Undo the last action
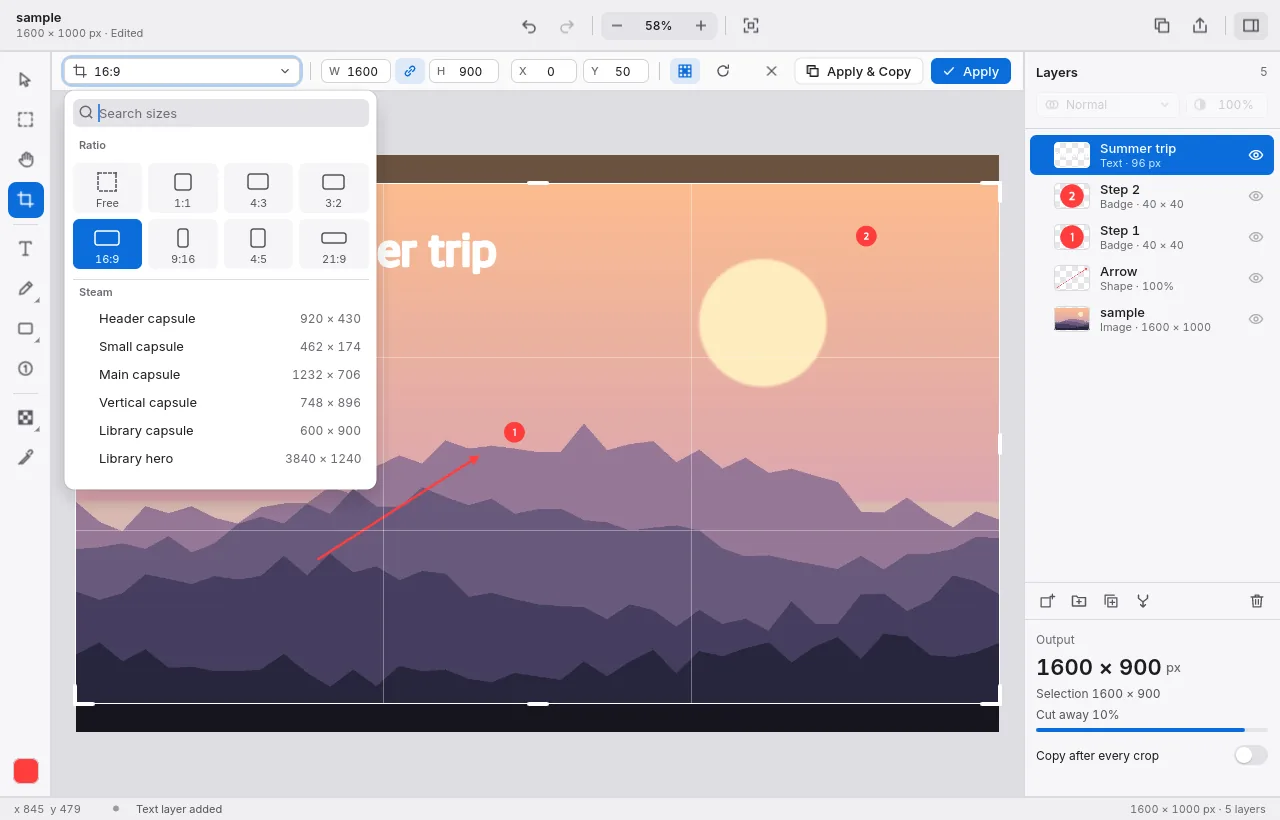The width and height of the screenshot is (1280, 820). (529, 26)
